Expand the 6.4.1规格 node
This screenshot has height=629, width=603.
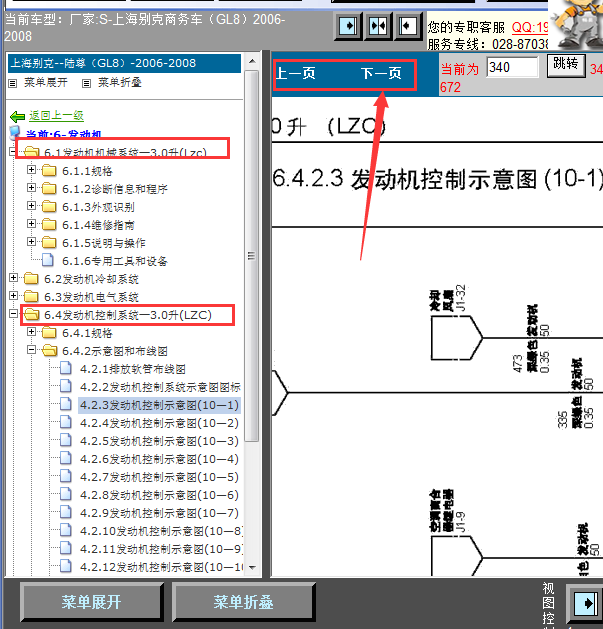point(31,332)
